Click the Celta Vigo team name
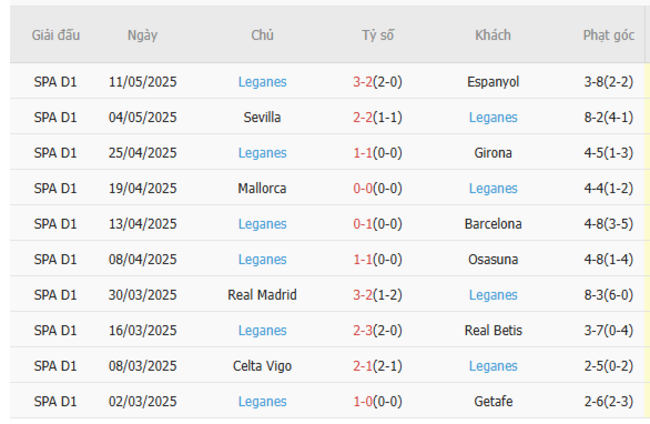The image size is (650, 424). pyautogui.click(x=262, y=366)
